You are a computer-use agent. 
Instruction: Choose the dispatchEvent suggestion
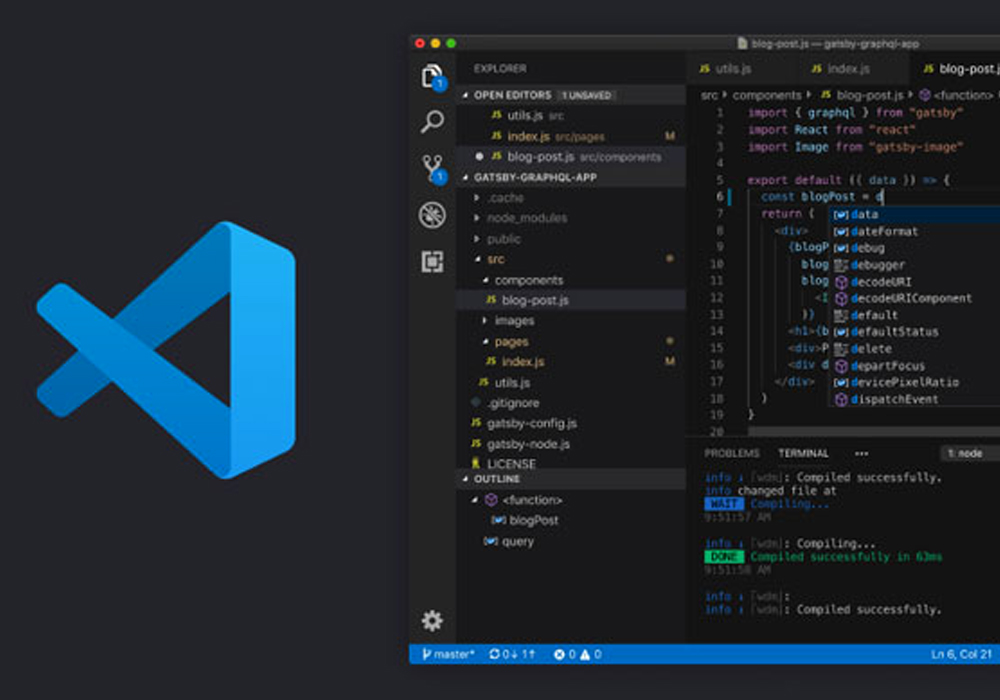[x=914, y=400]
